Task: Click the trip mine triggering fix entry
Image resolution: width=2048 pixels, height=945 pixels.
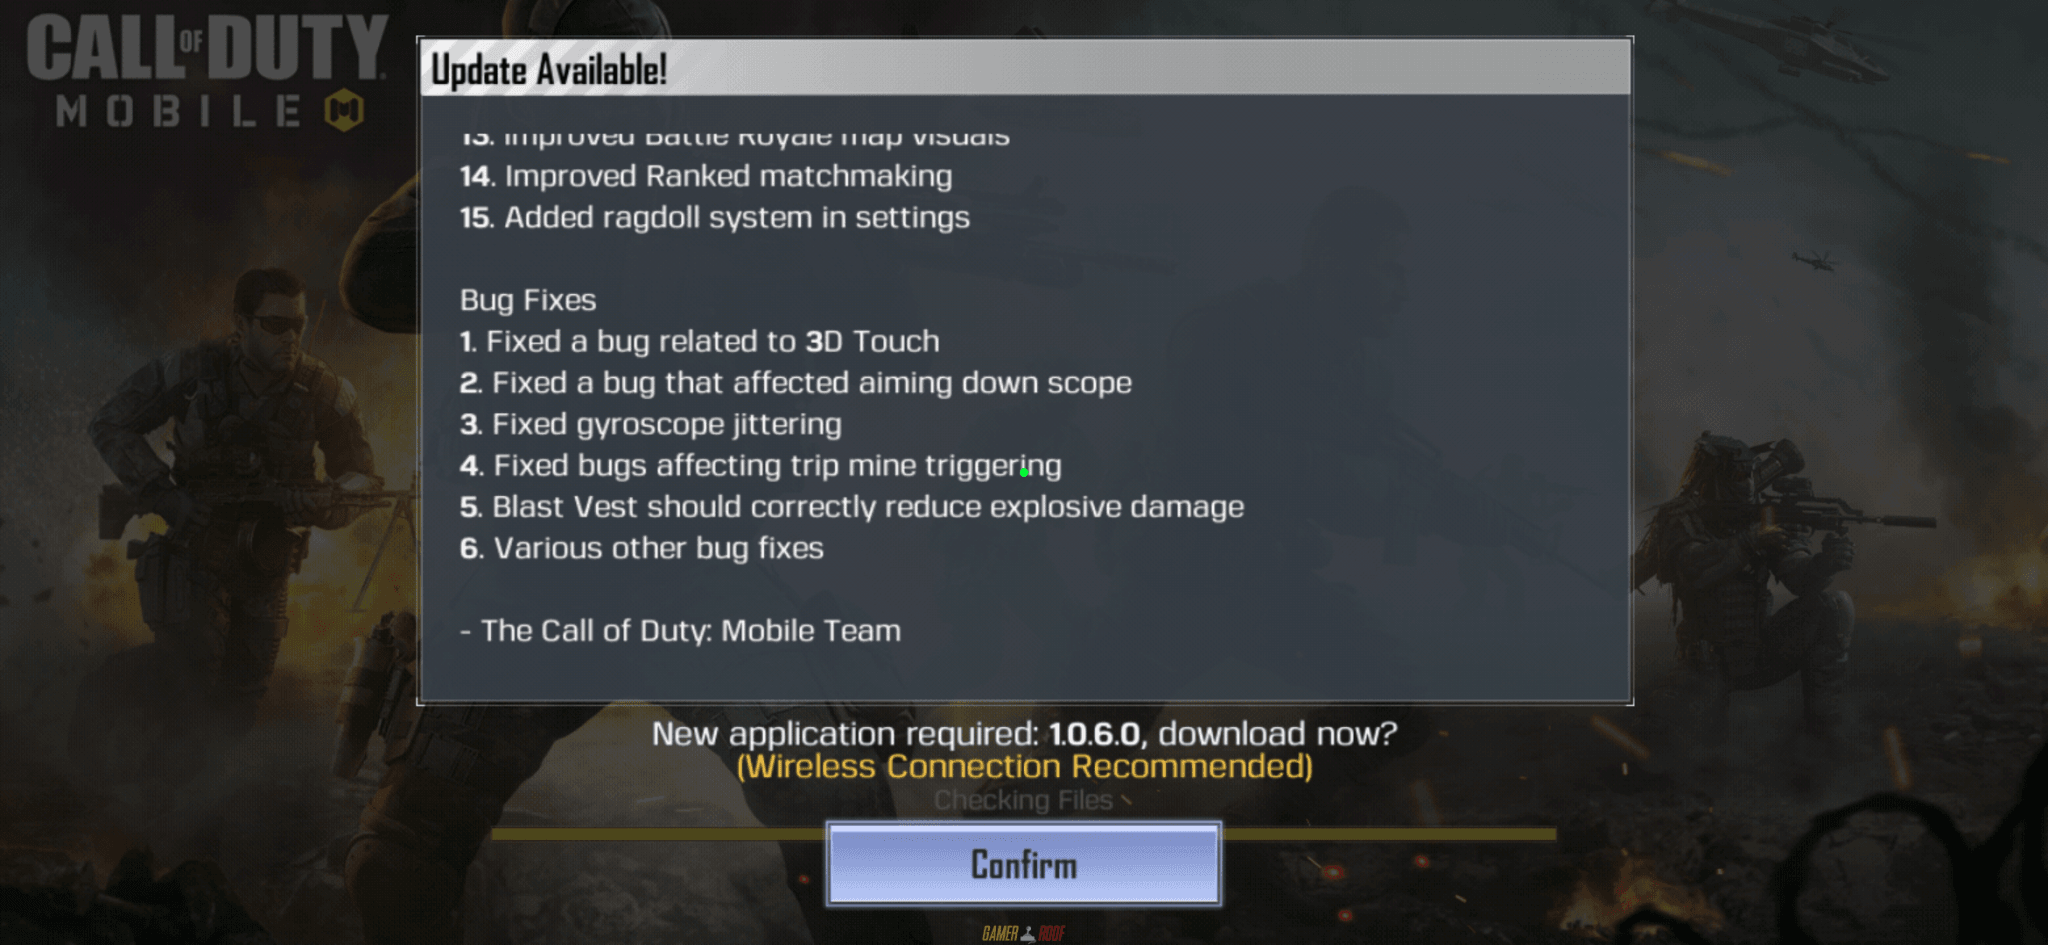Action: click(761, 465)
